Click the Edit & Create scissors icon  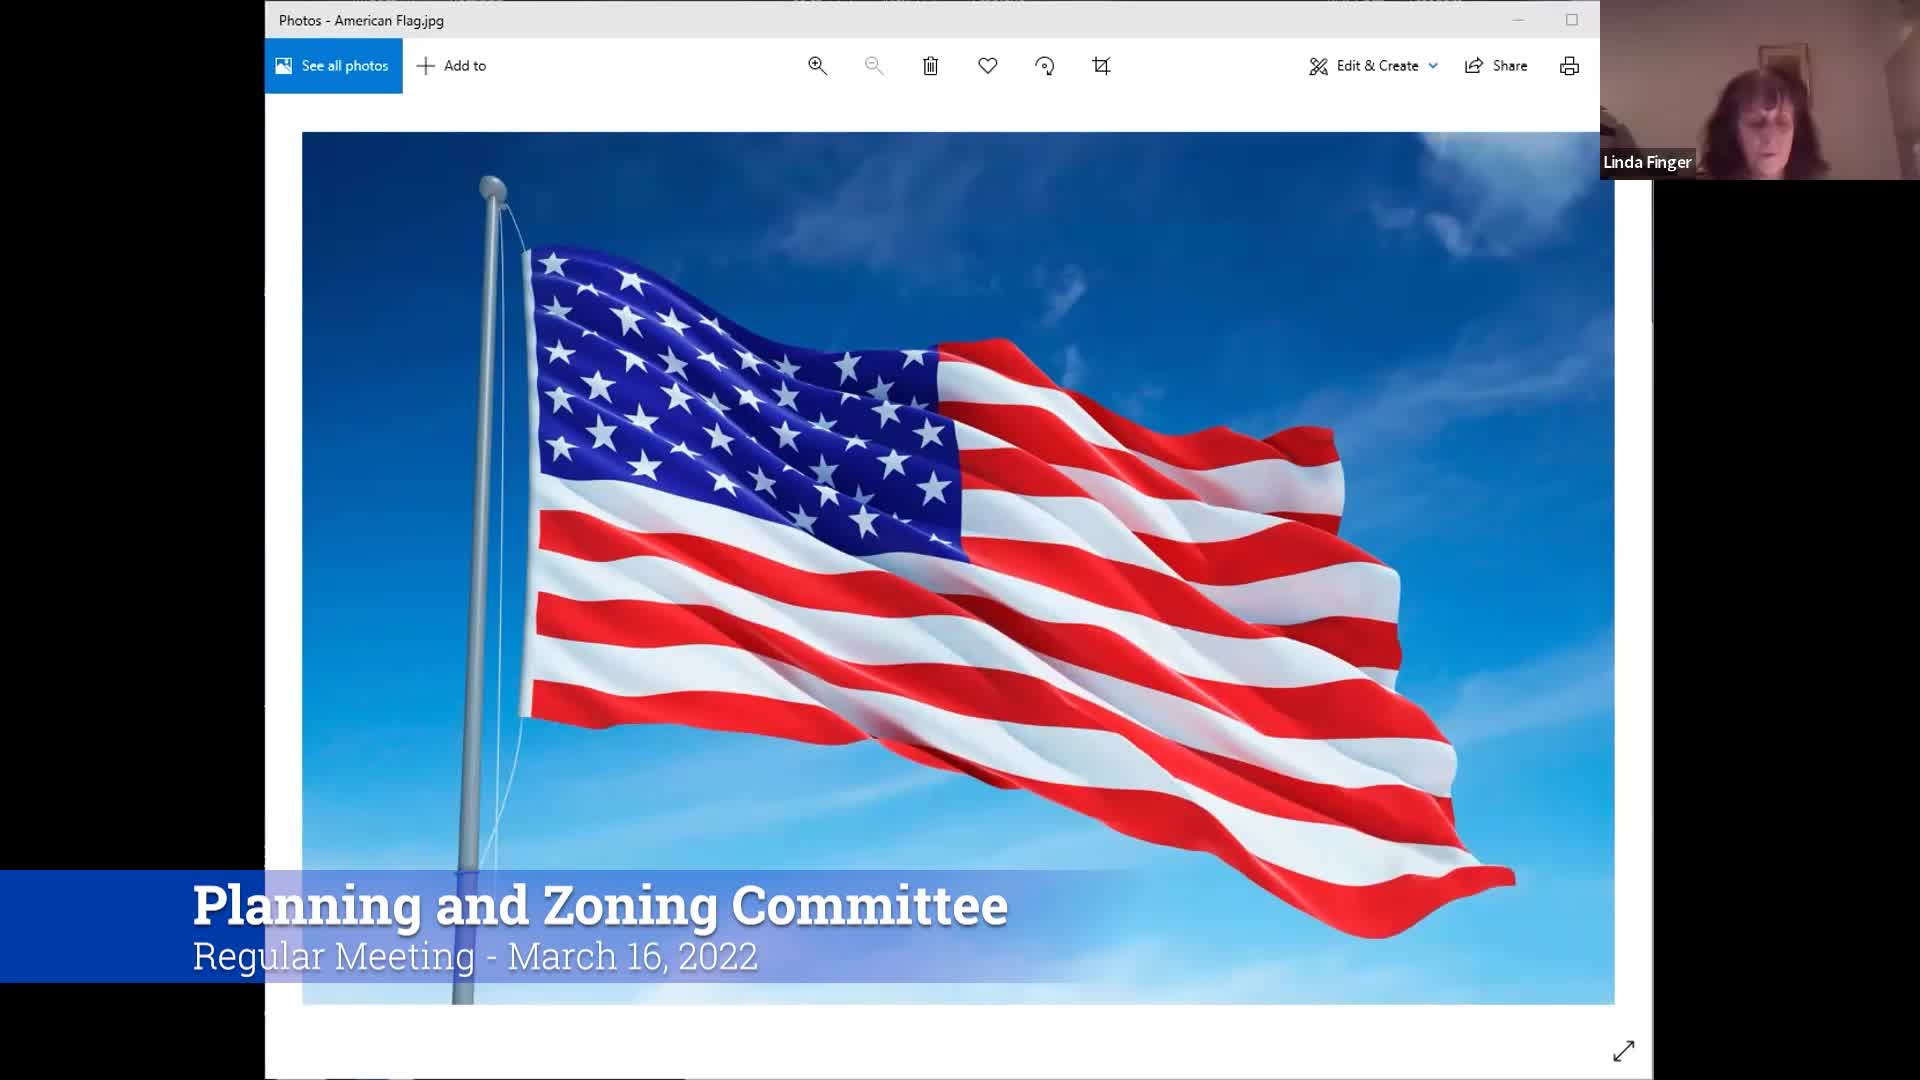coord(1319,65)
